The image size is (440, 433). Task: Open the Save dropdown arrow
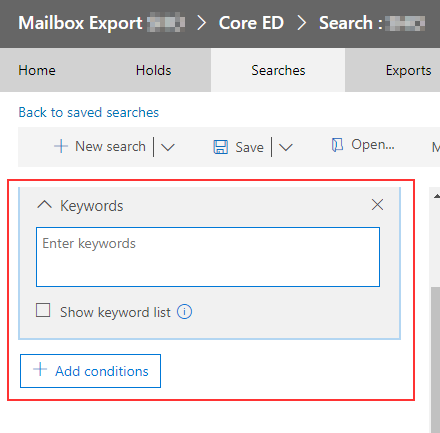coord(286,147)
